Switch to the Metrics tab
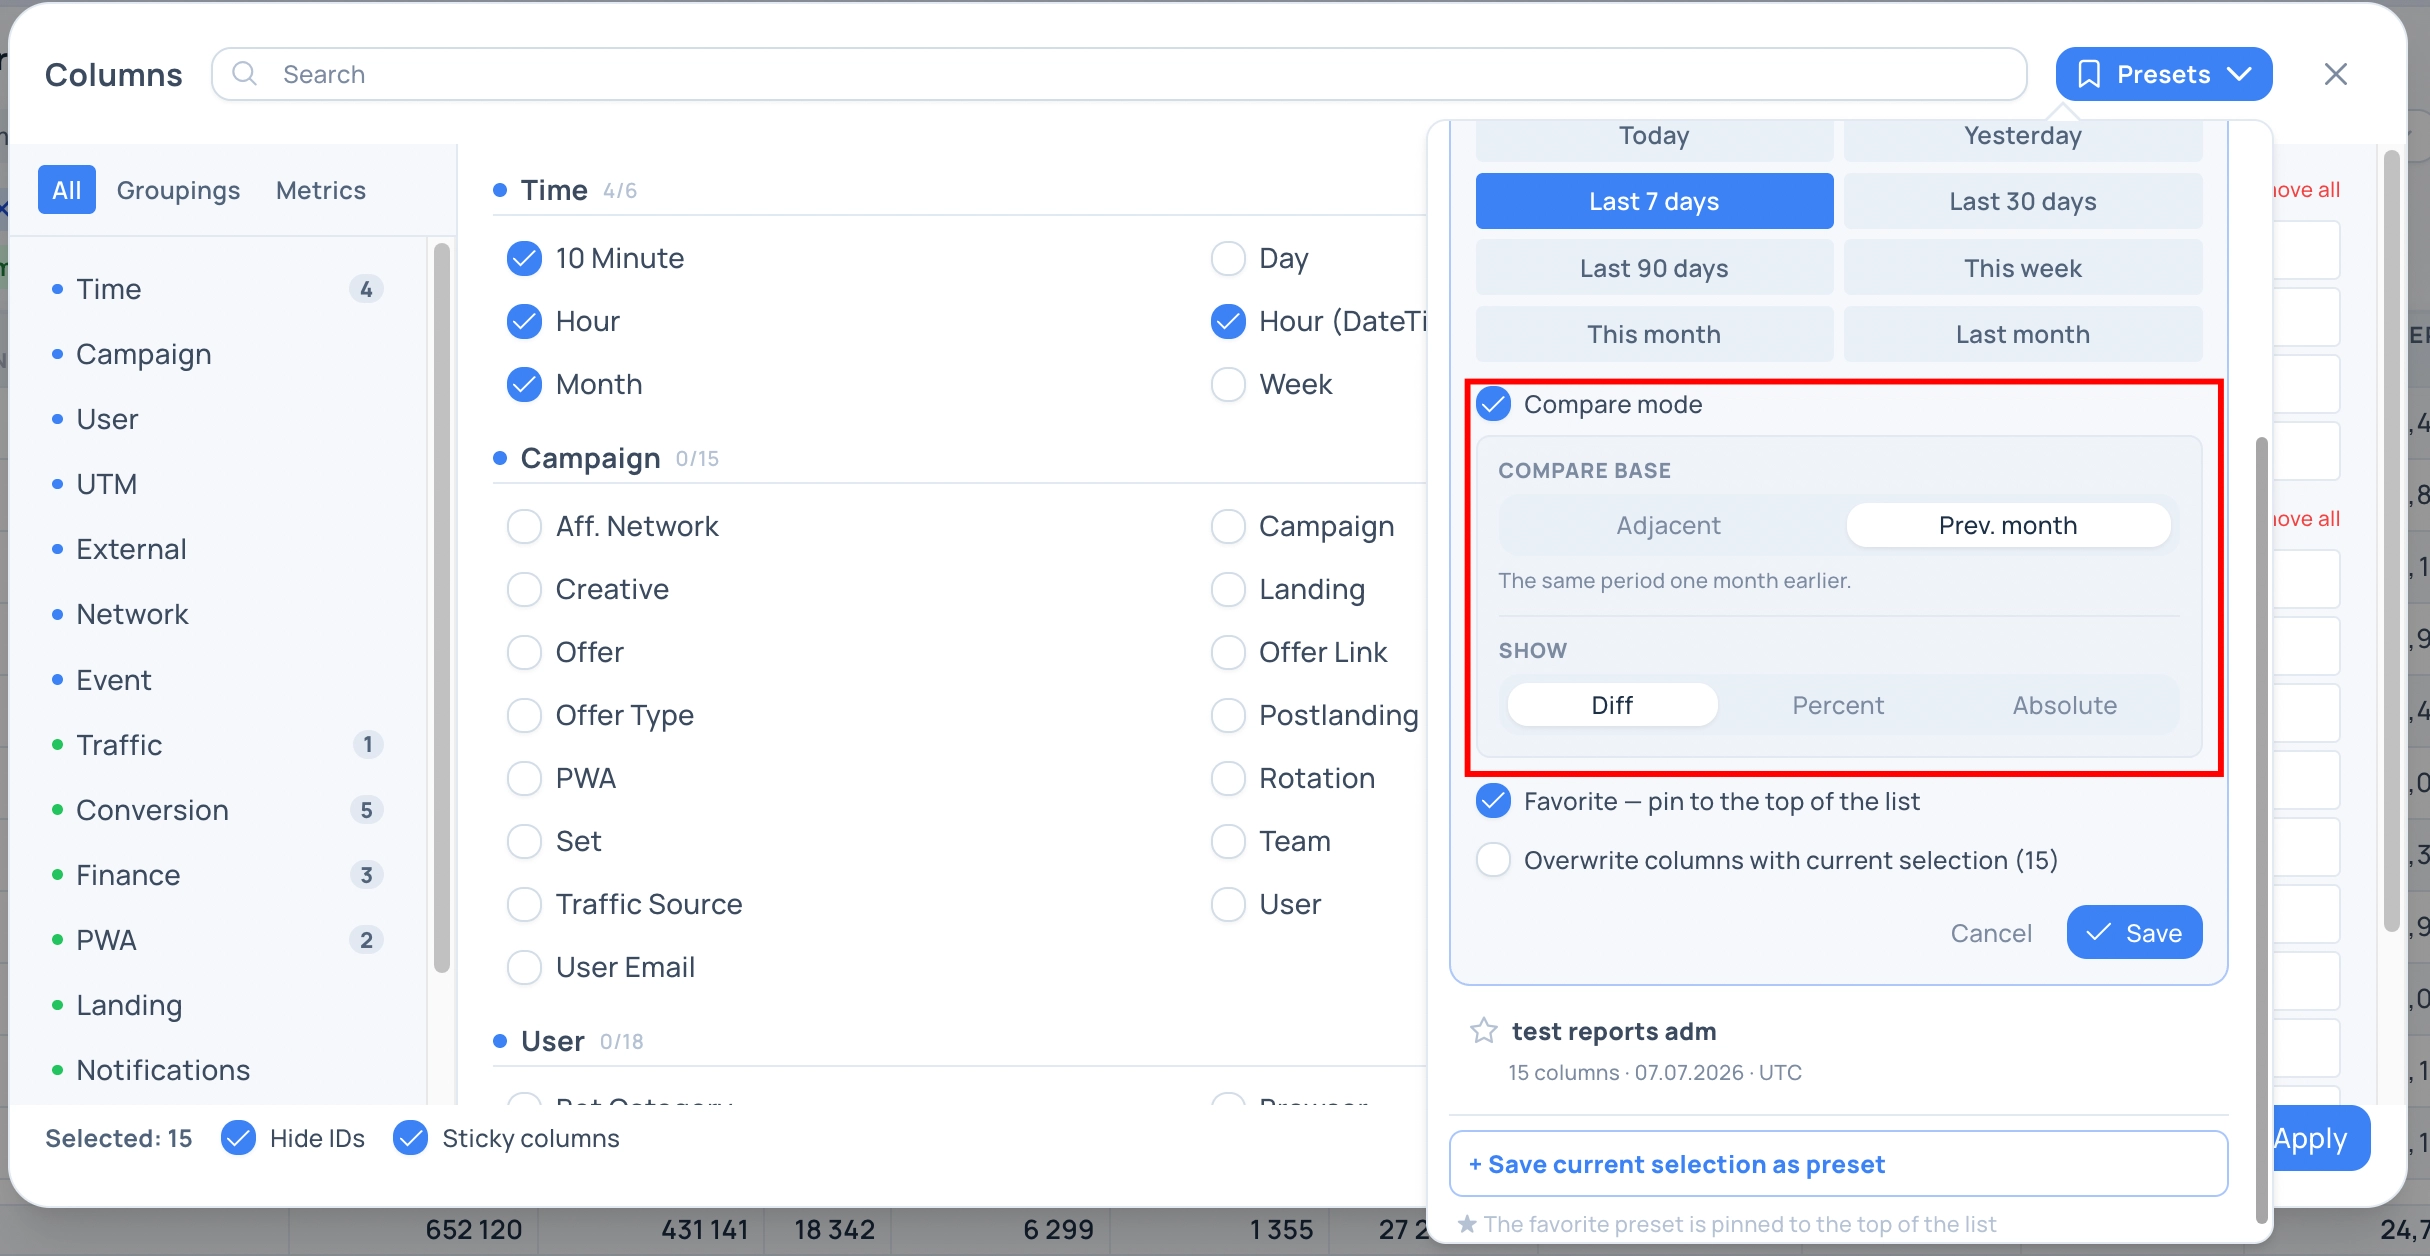2430x1256 pixels. click(x=321, y=190)
